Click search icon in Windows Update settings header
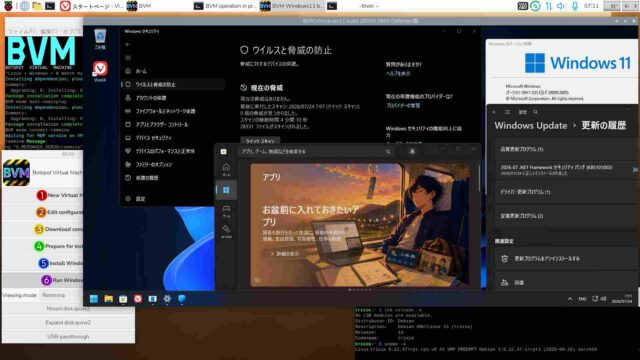This screenshot has height=360, width=640. (536, 112)
